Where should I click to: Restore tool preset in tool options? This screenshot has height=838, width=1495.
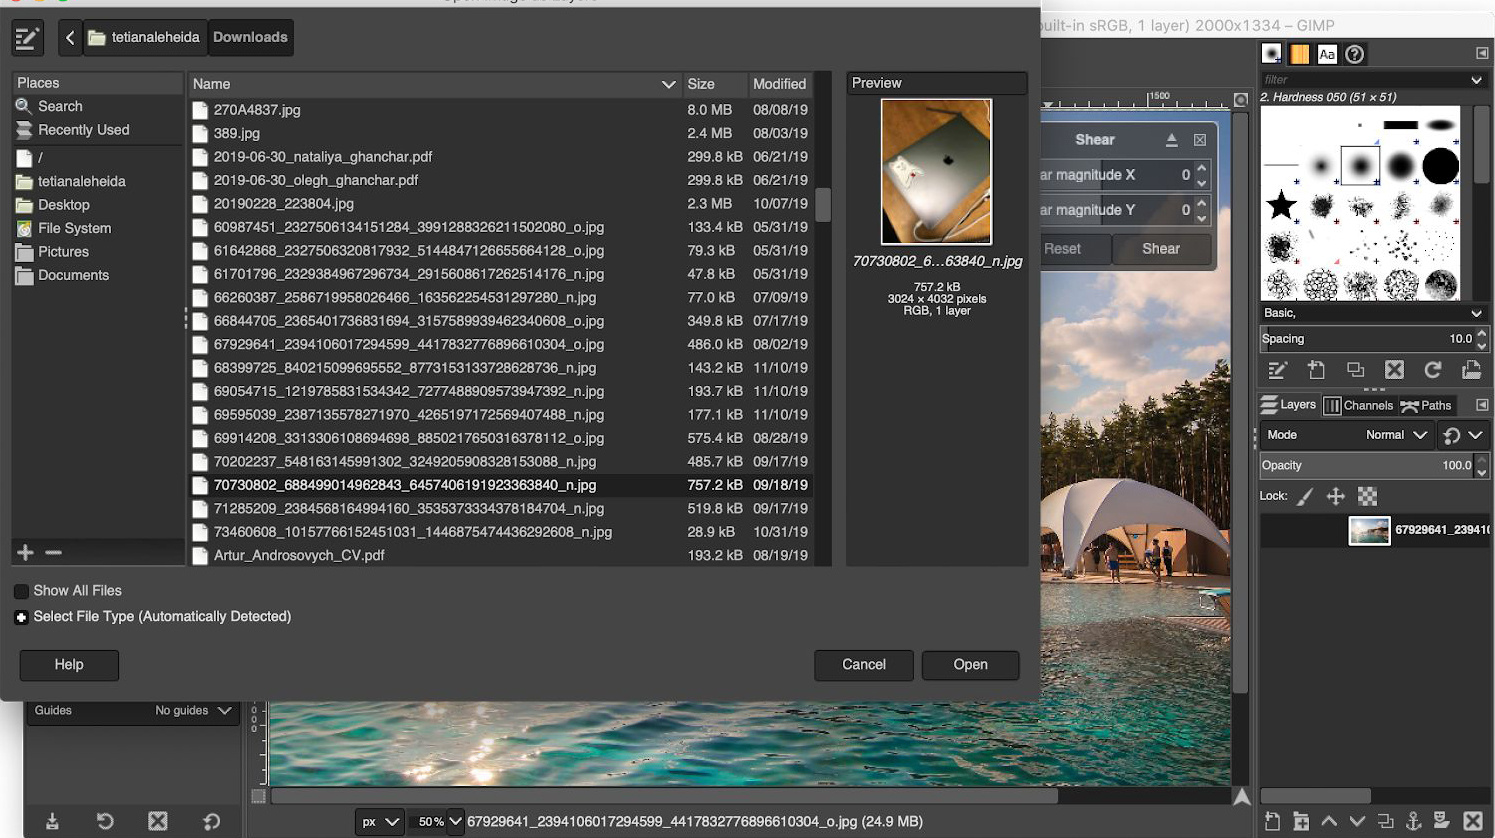pos(105,821)
